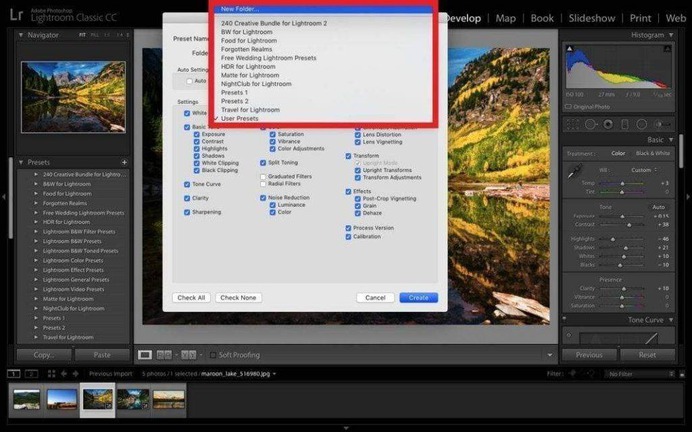This screenshot has height=432, width=692.
Task: Uncheck the Dehaze checkbox
Action: point(357,213)
